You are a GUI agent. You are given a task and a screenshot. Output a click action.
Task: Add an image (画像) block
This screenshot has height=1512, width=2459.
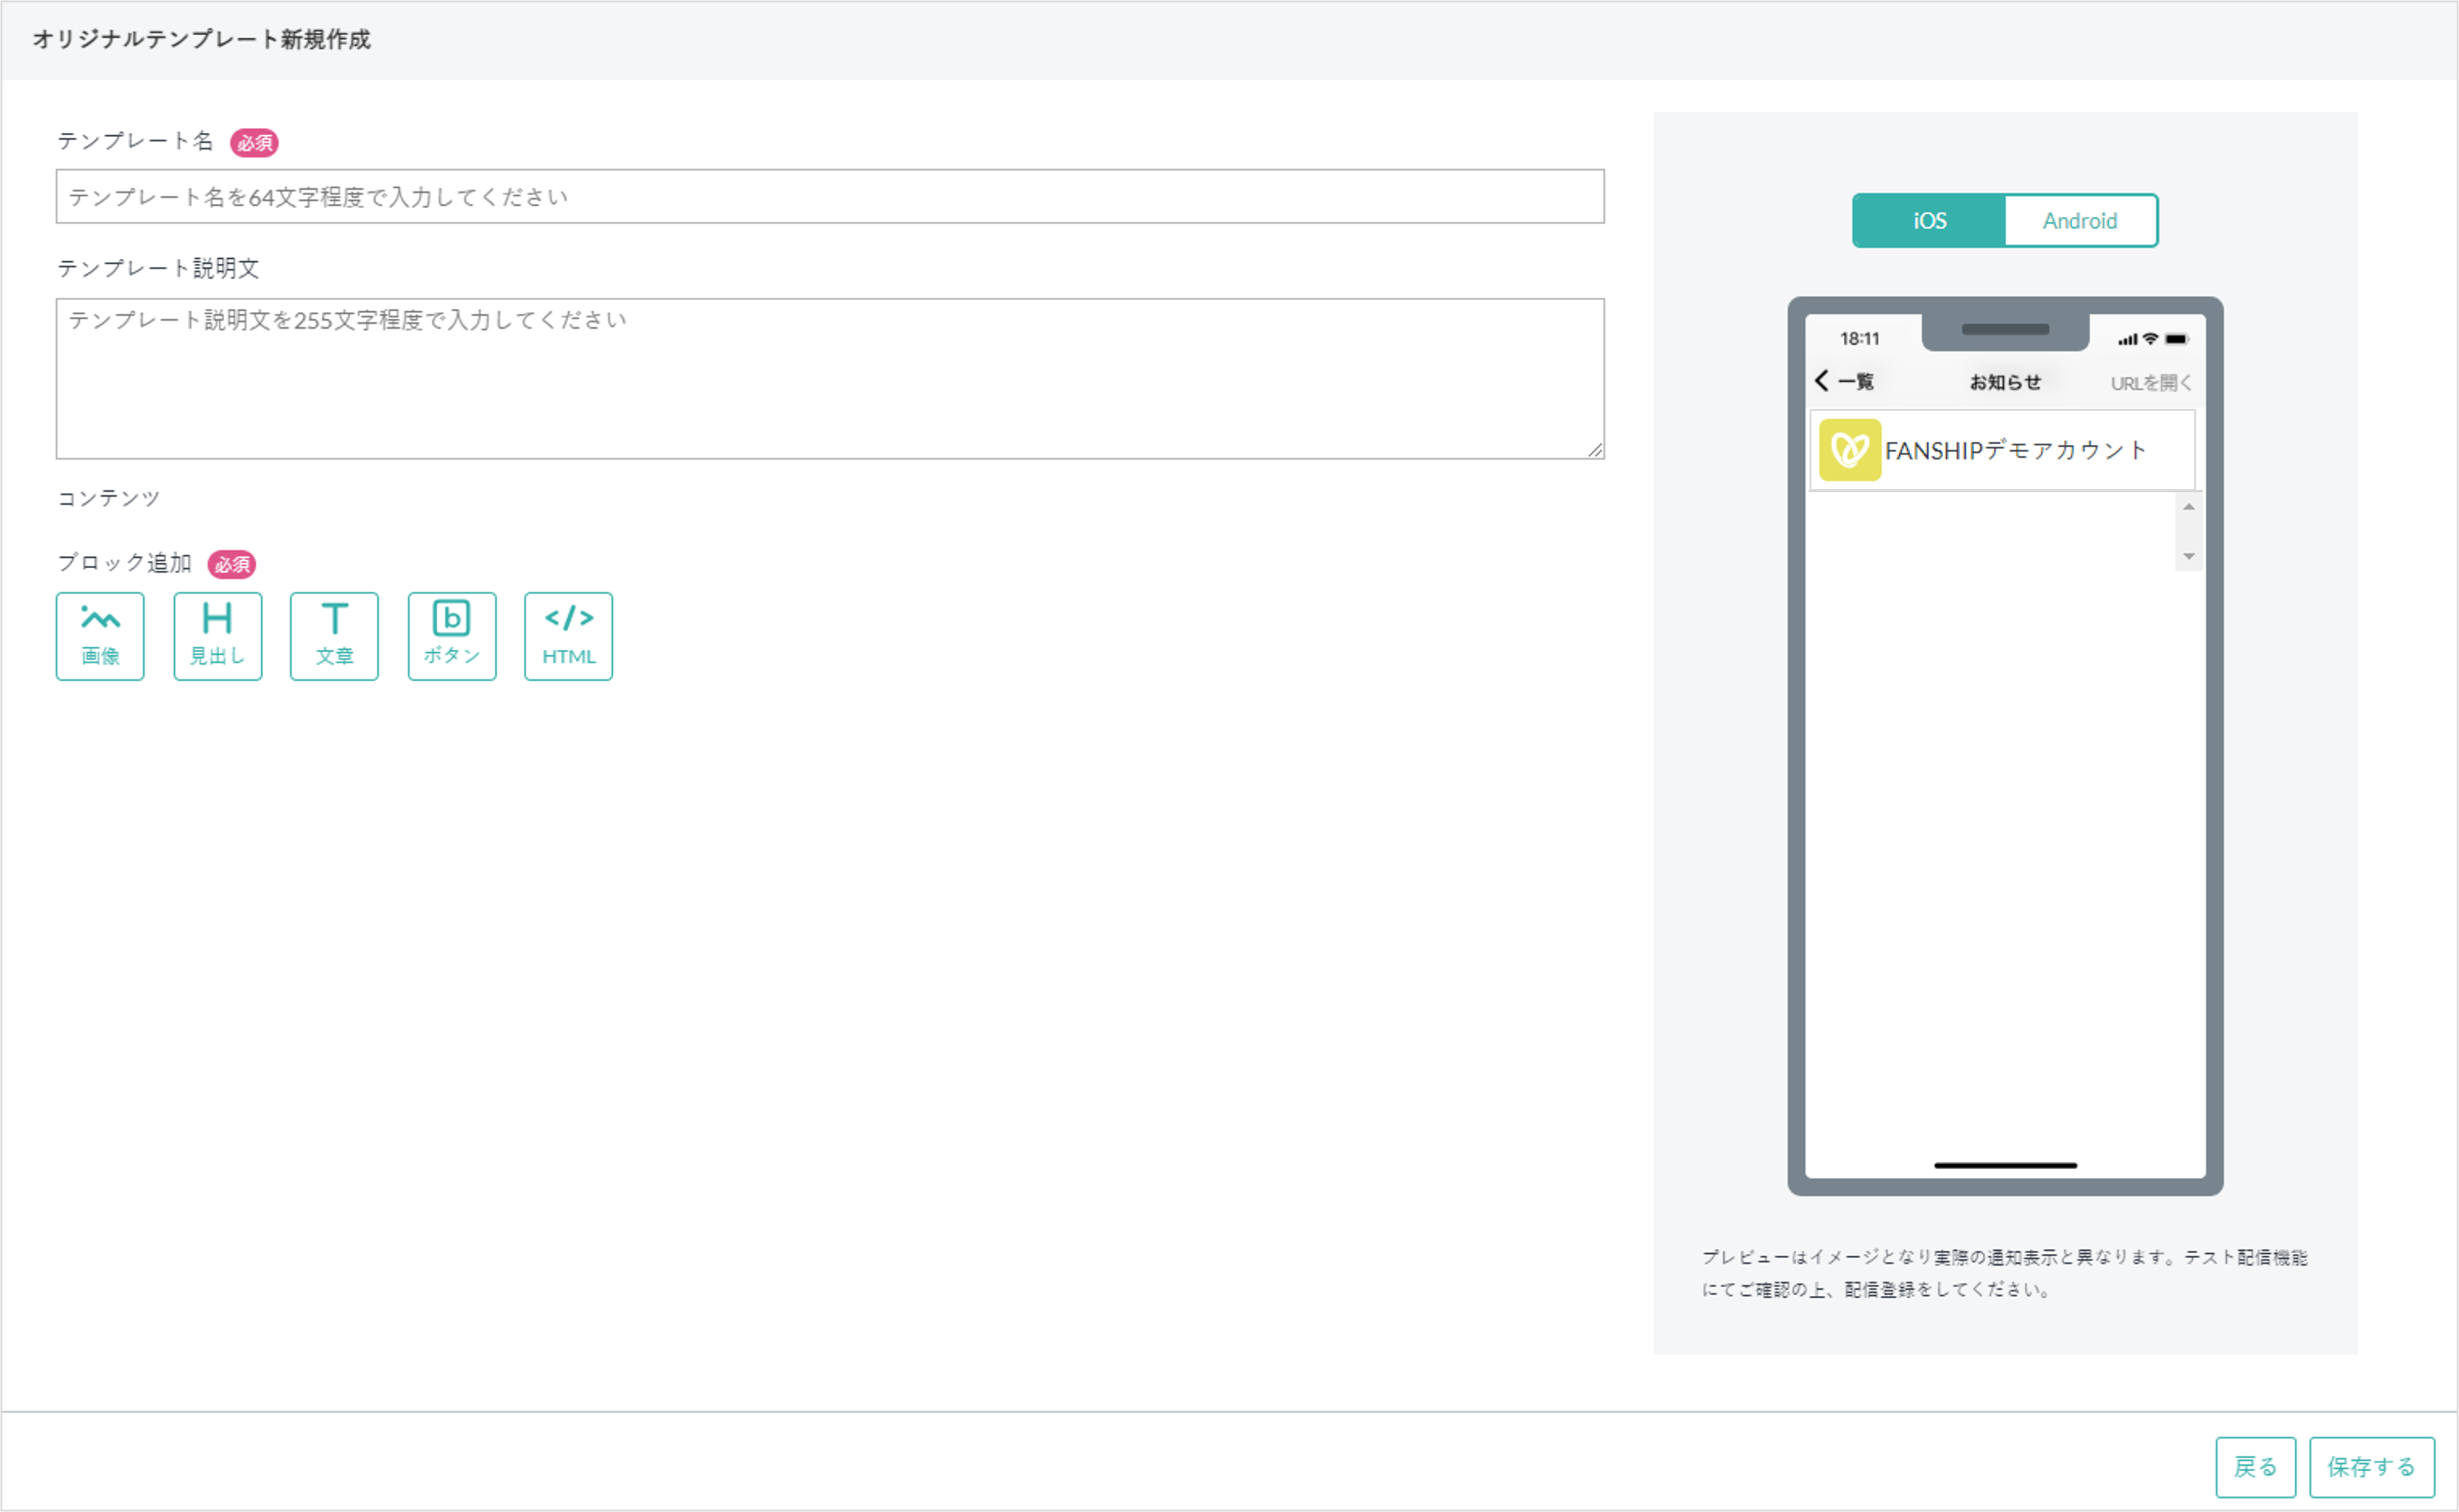(x=100, y=636)
